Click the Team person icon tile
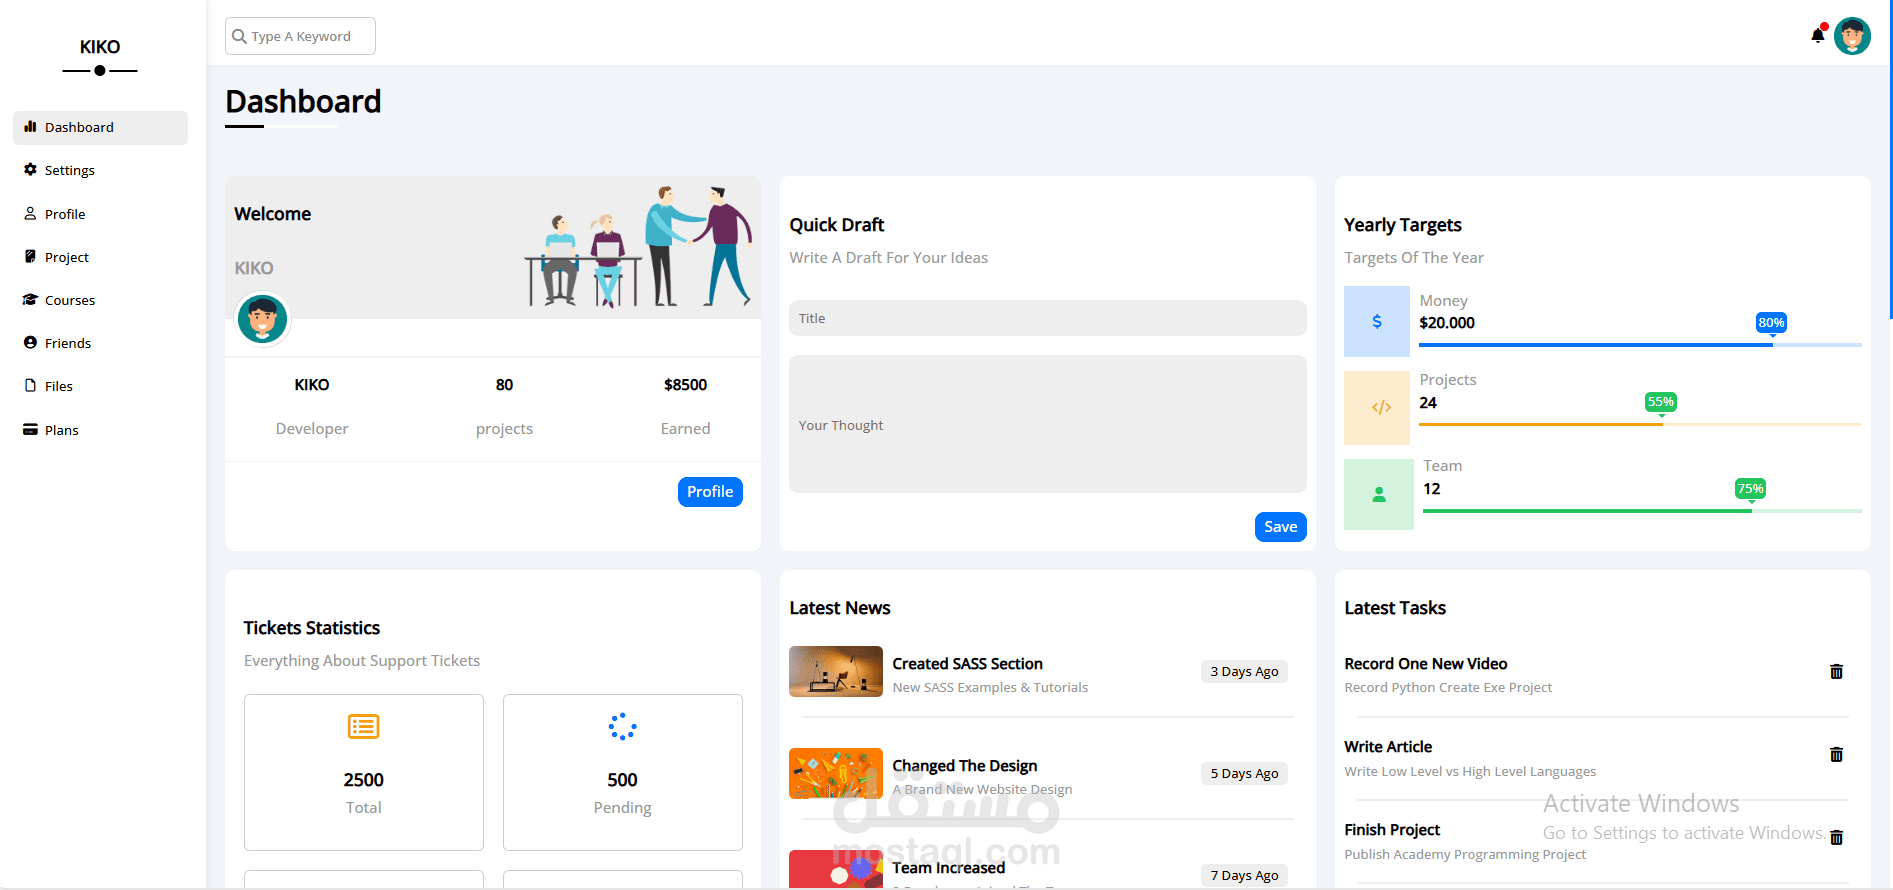Screen dimensions: 1893x890 click(x=1379, y=494)
